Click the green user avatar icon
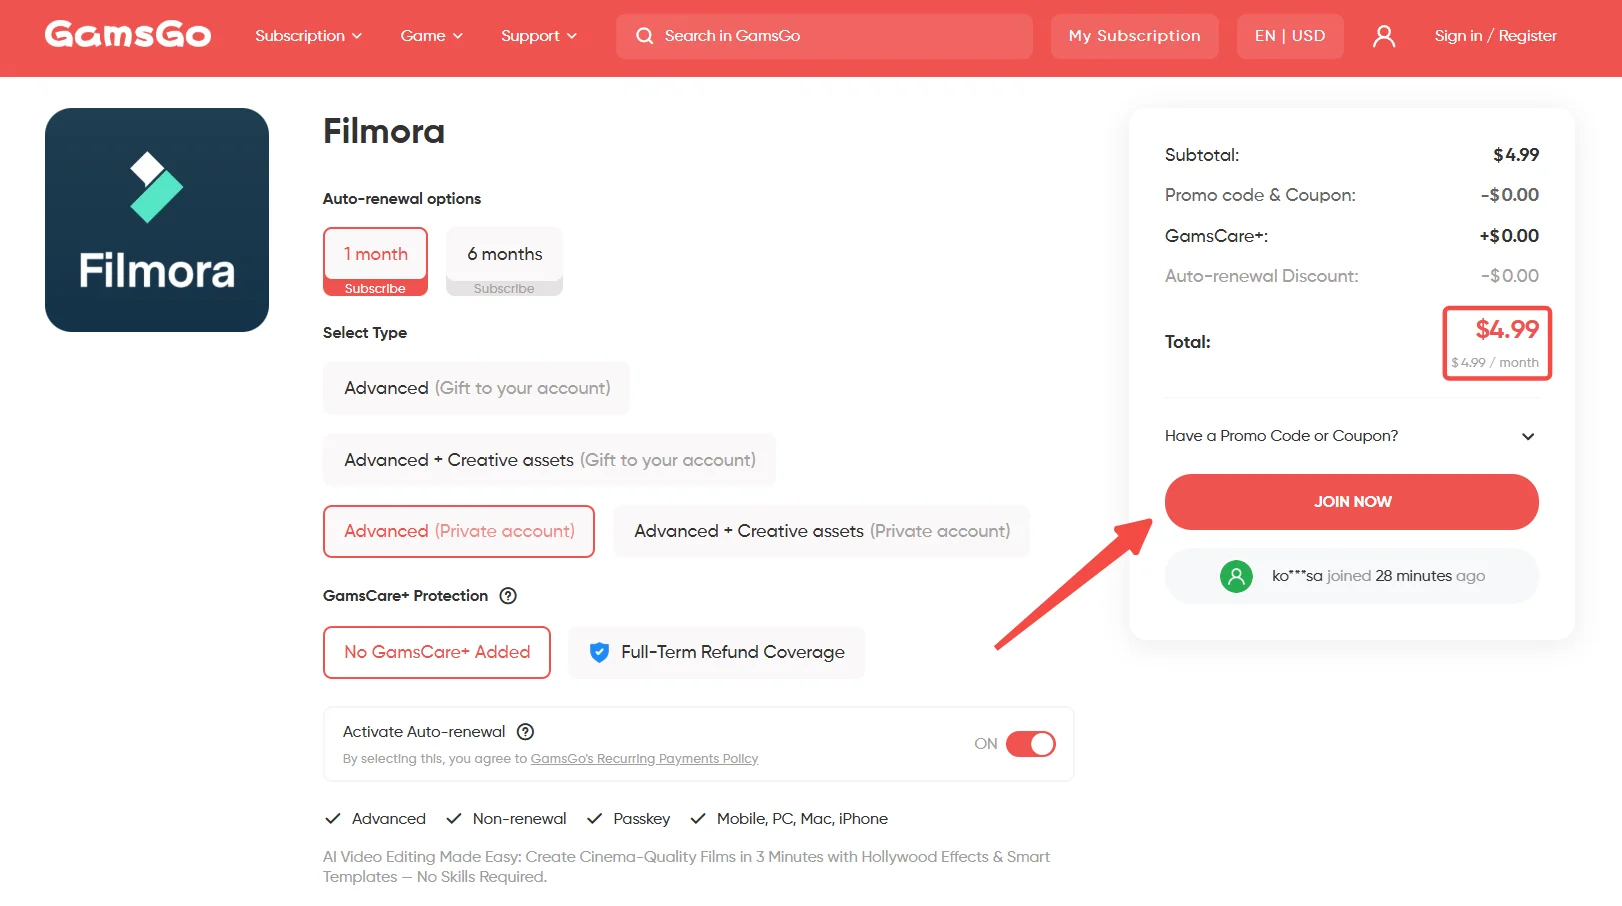Image resolution: width=1622 pixels, height=906 pixels. (1236, 576)
